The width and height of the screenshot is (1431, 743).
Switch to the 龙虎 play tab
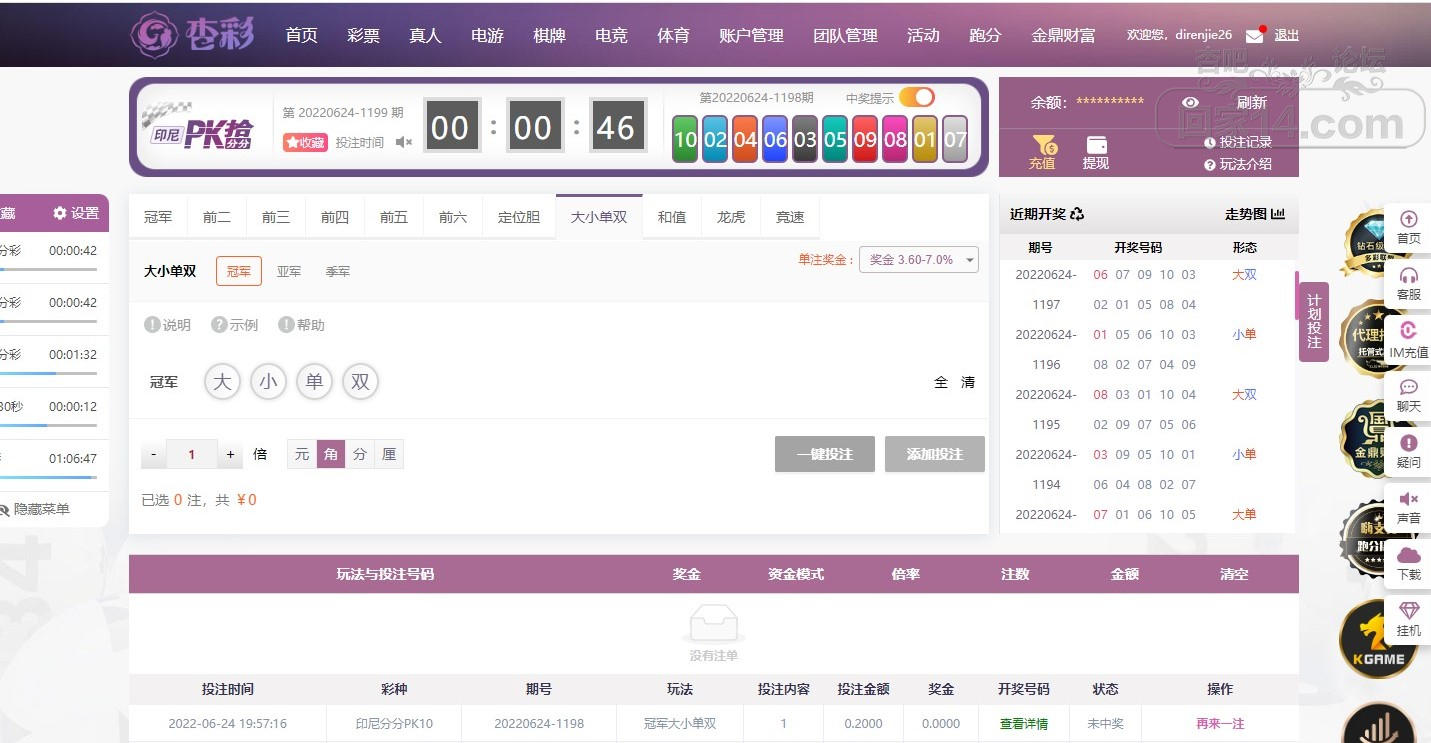[731, 217]
